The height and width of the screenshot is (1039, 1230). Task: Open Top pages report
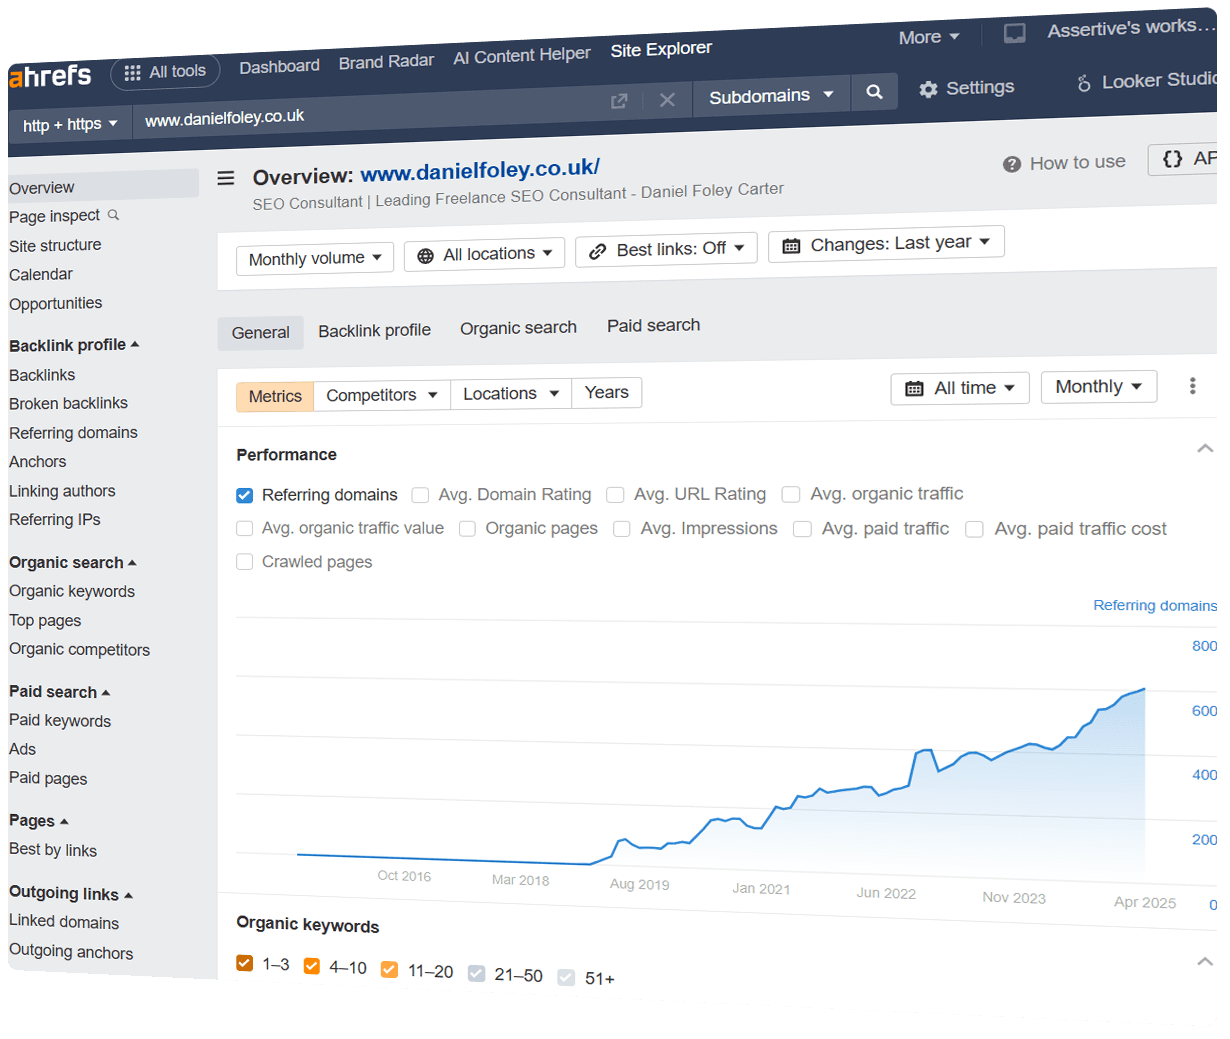click(45, 620)
